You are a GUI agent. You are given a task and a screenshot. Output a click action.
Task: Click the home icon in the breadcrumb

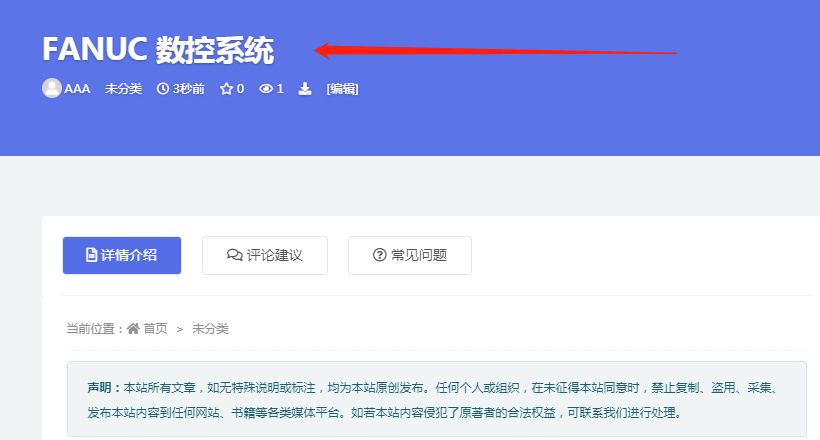tap(133, 329)
